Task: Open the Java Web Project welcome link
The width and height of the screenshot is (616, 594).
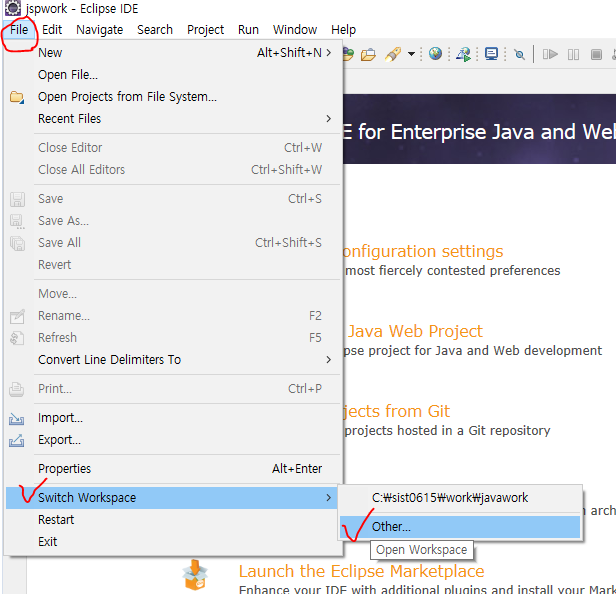Action: tap(415, 332)
